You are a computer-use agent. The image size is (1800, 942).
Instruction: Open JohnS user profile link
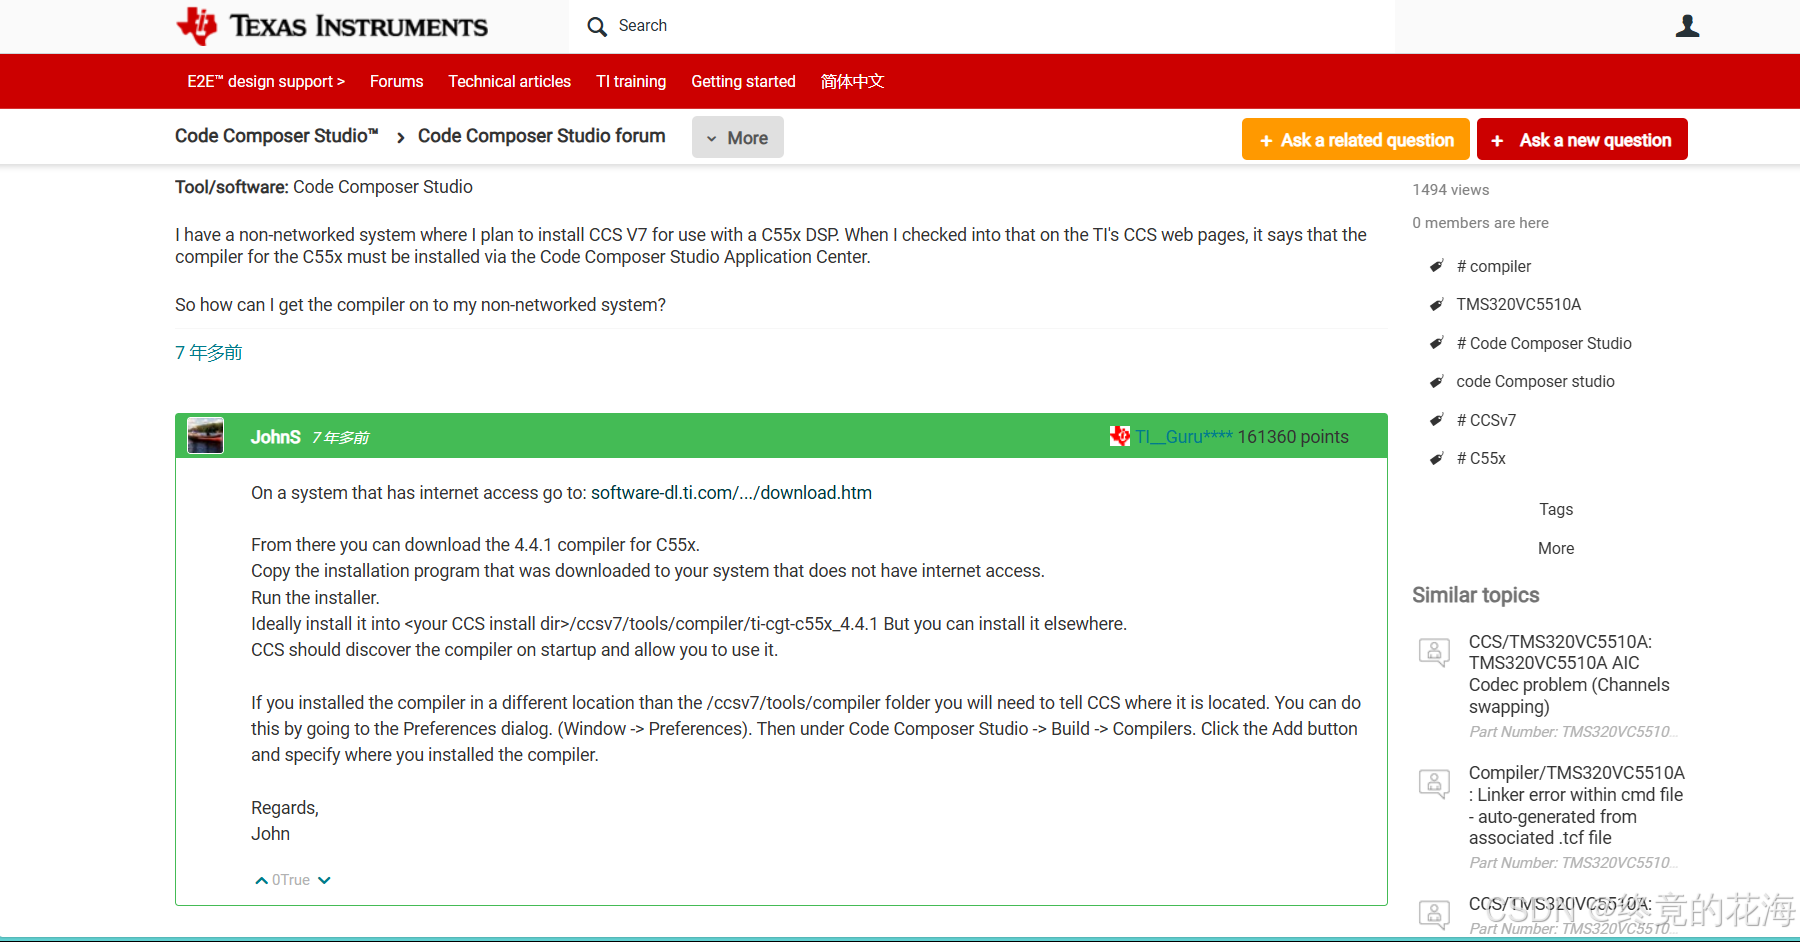(x=275, y=437)
